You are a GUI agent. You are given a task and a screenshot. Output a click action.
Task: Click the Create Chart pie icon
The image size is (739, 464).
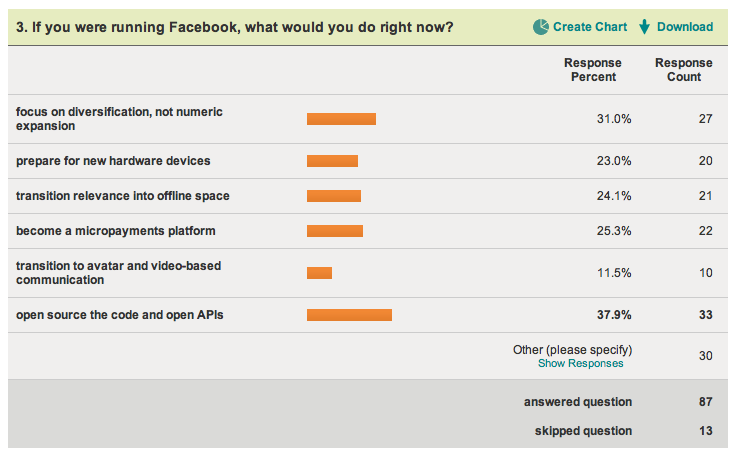540,26
